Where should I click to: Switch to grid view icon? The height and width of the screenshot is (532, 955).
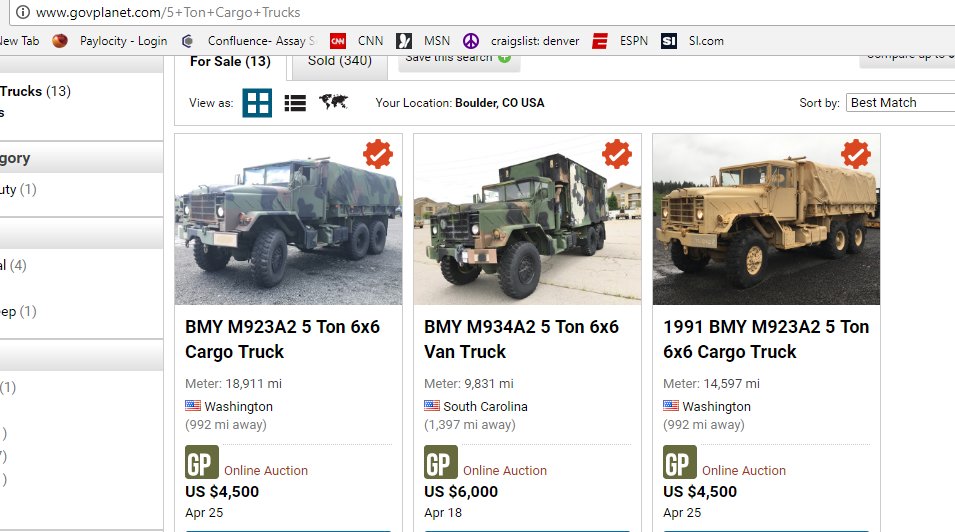coord(257,103)
